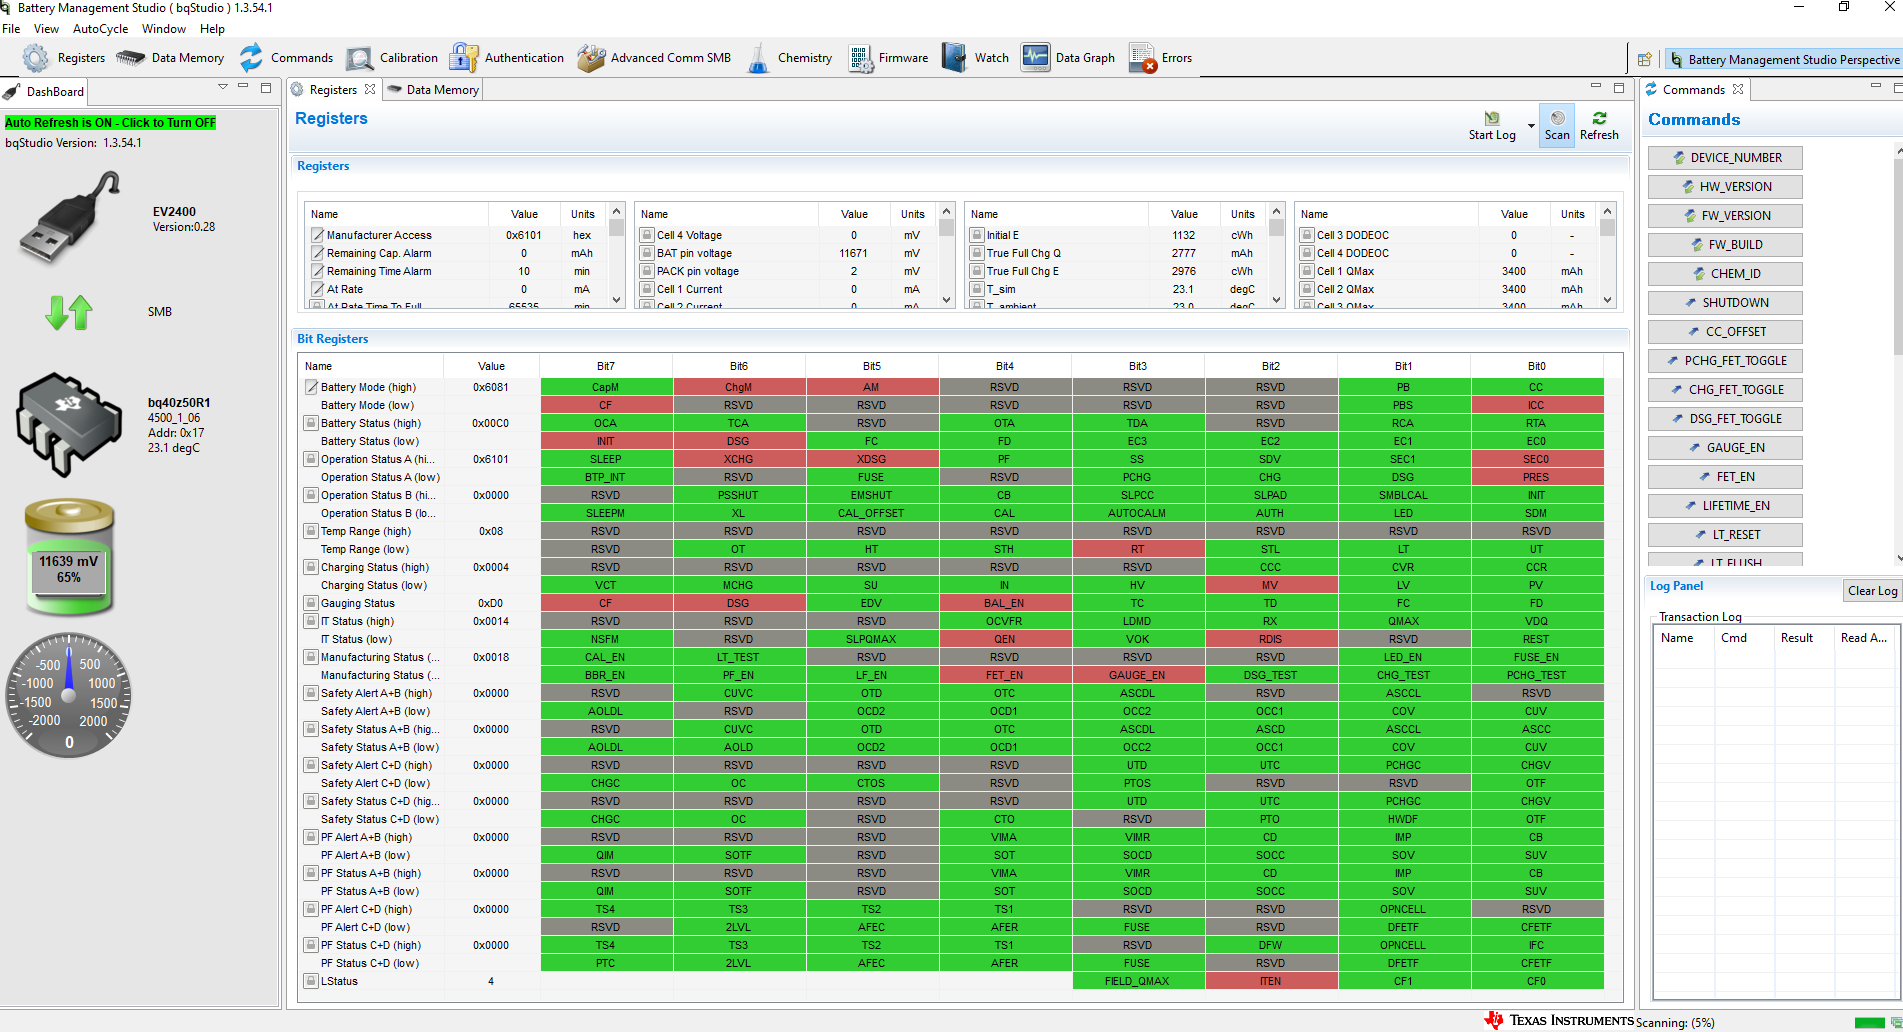Maximize the Registers editor panel
The height and width of the screenshot is (1032, 1903).
click(1619, 88)
